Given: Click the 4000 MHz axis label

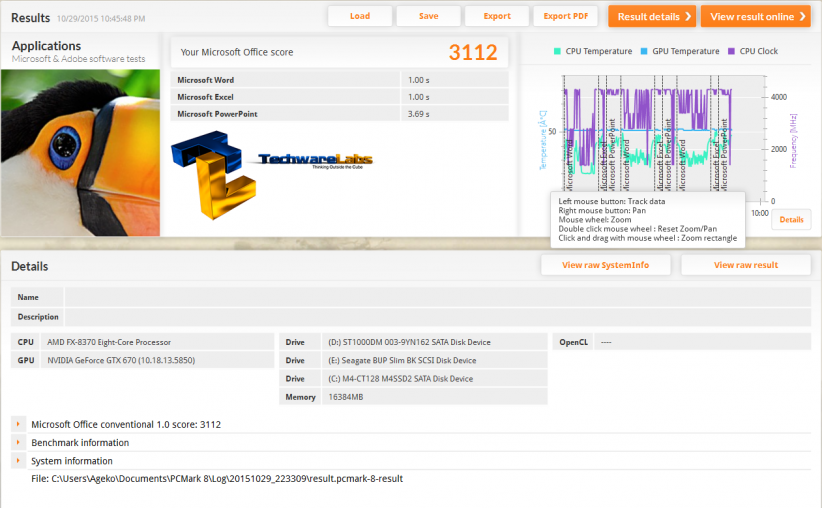Looking at the screenshot, I should (x=778, y=97).
